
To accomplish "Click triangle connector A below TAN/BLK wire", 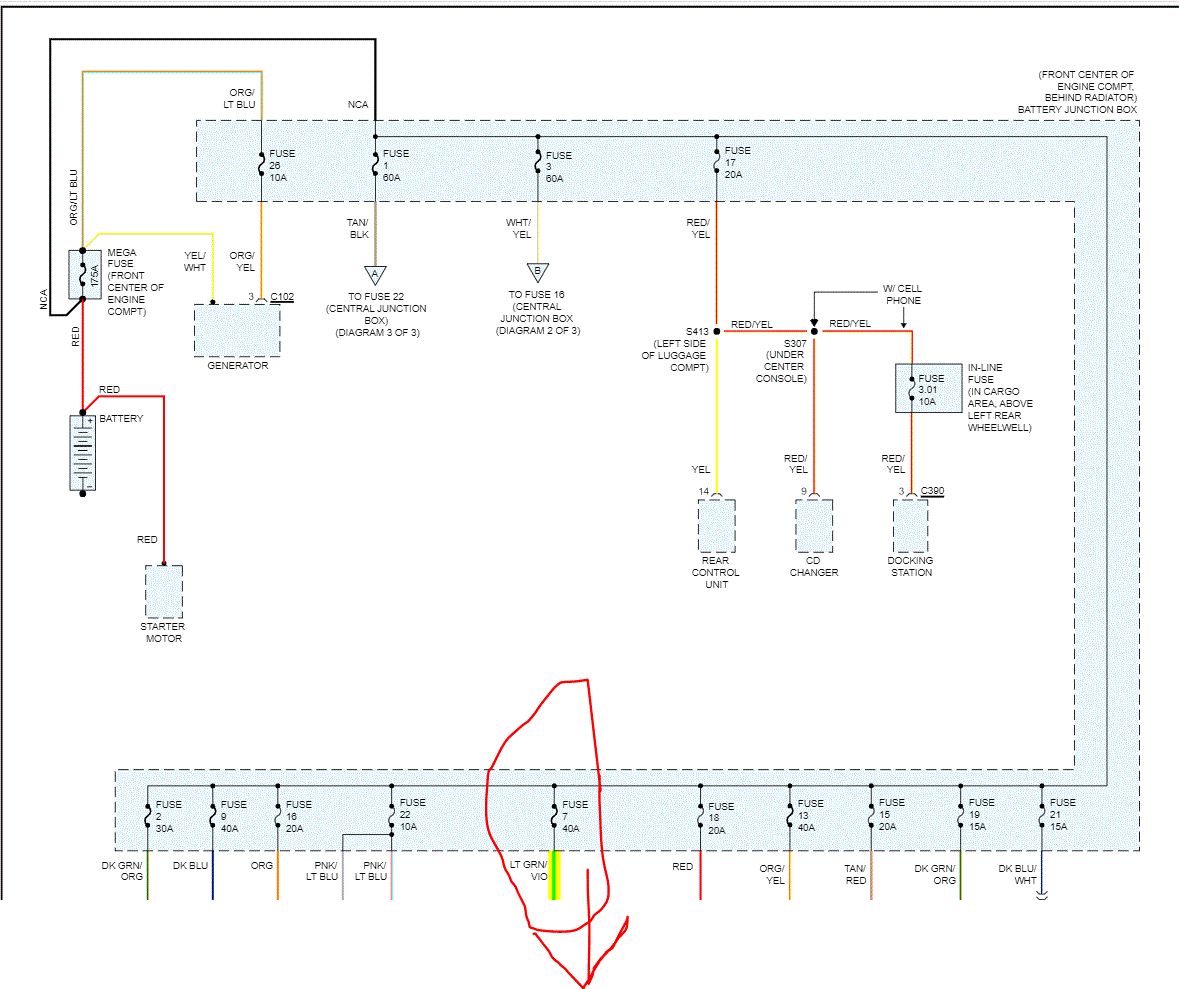I will pyautogui.click(x=375, y=275).
